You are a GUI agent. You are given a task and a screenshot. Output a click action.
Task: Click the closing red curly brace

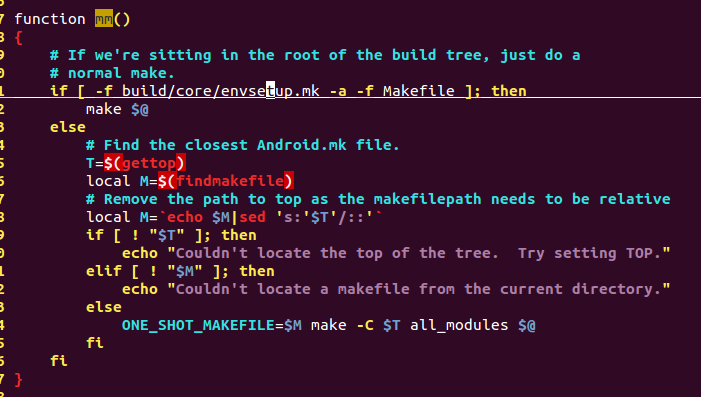(x=18, y=379)
